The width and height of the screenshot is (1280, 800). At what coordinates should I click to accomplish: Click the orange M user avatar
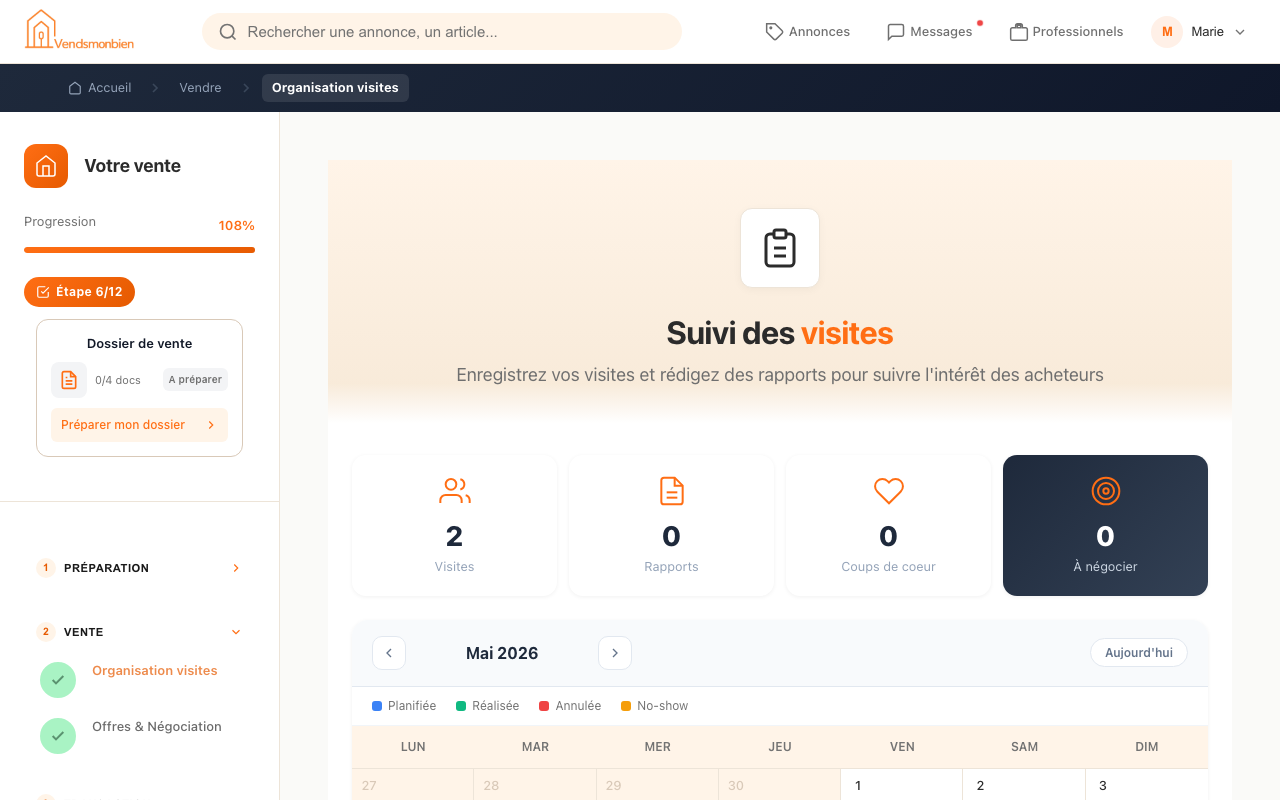coord(1167,32)
